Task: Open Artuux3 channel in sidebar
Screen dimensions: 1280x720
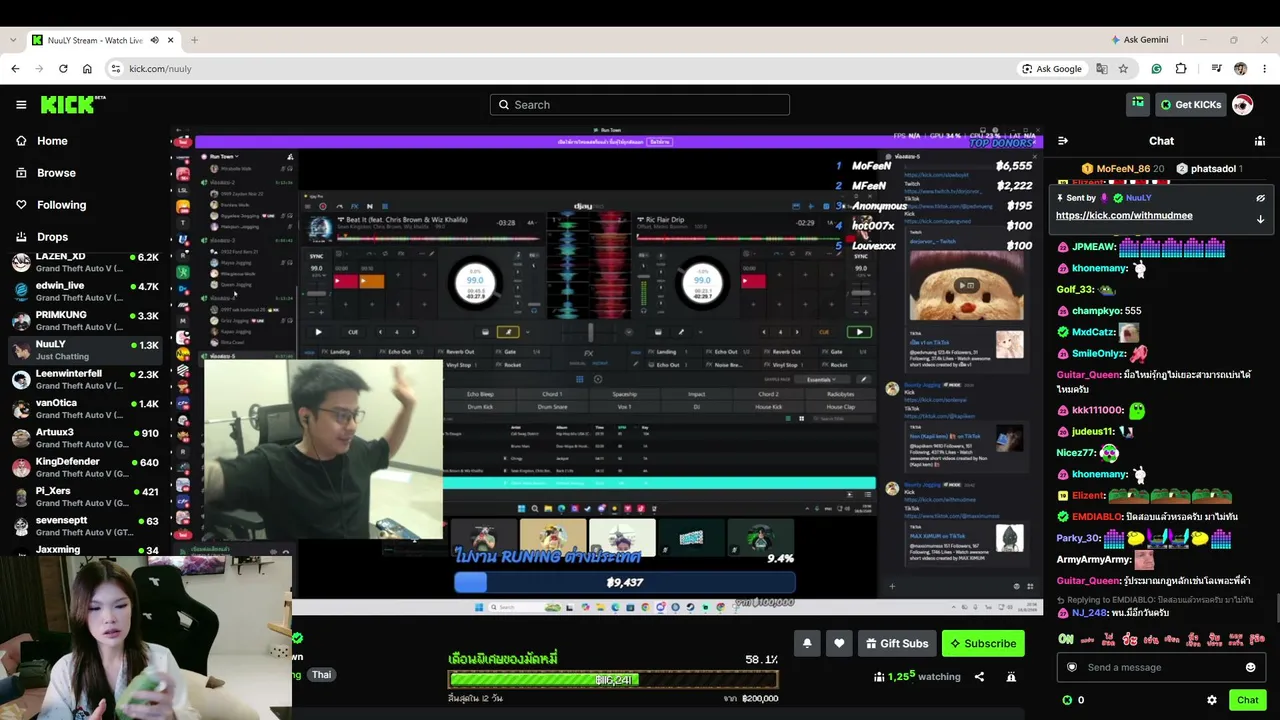Action: click(x=85, y=438)
